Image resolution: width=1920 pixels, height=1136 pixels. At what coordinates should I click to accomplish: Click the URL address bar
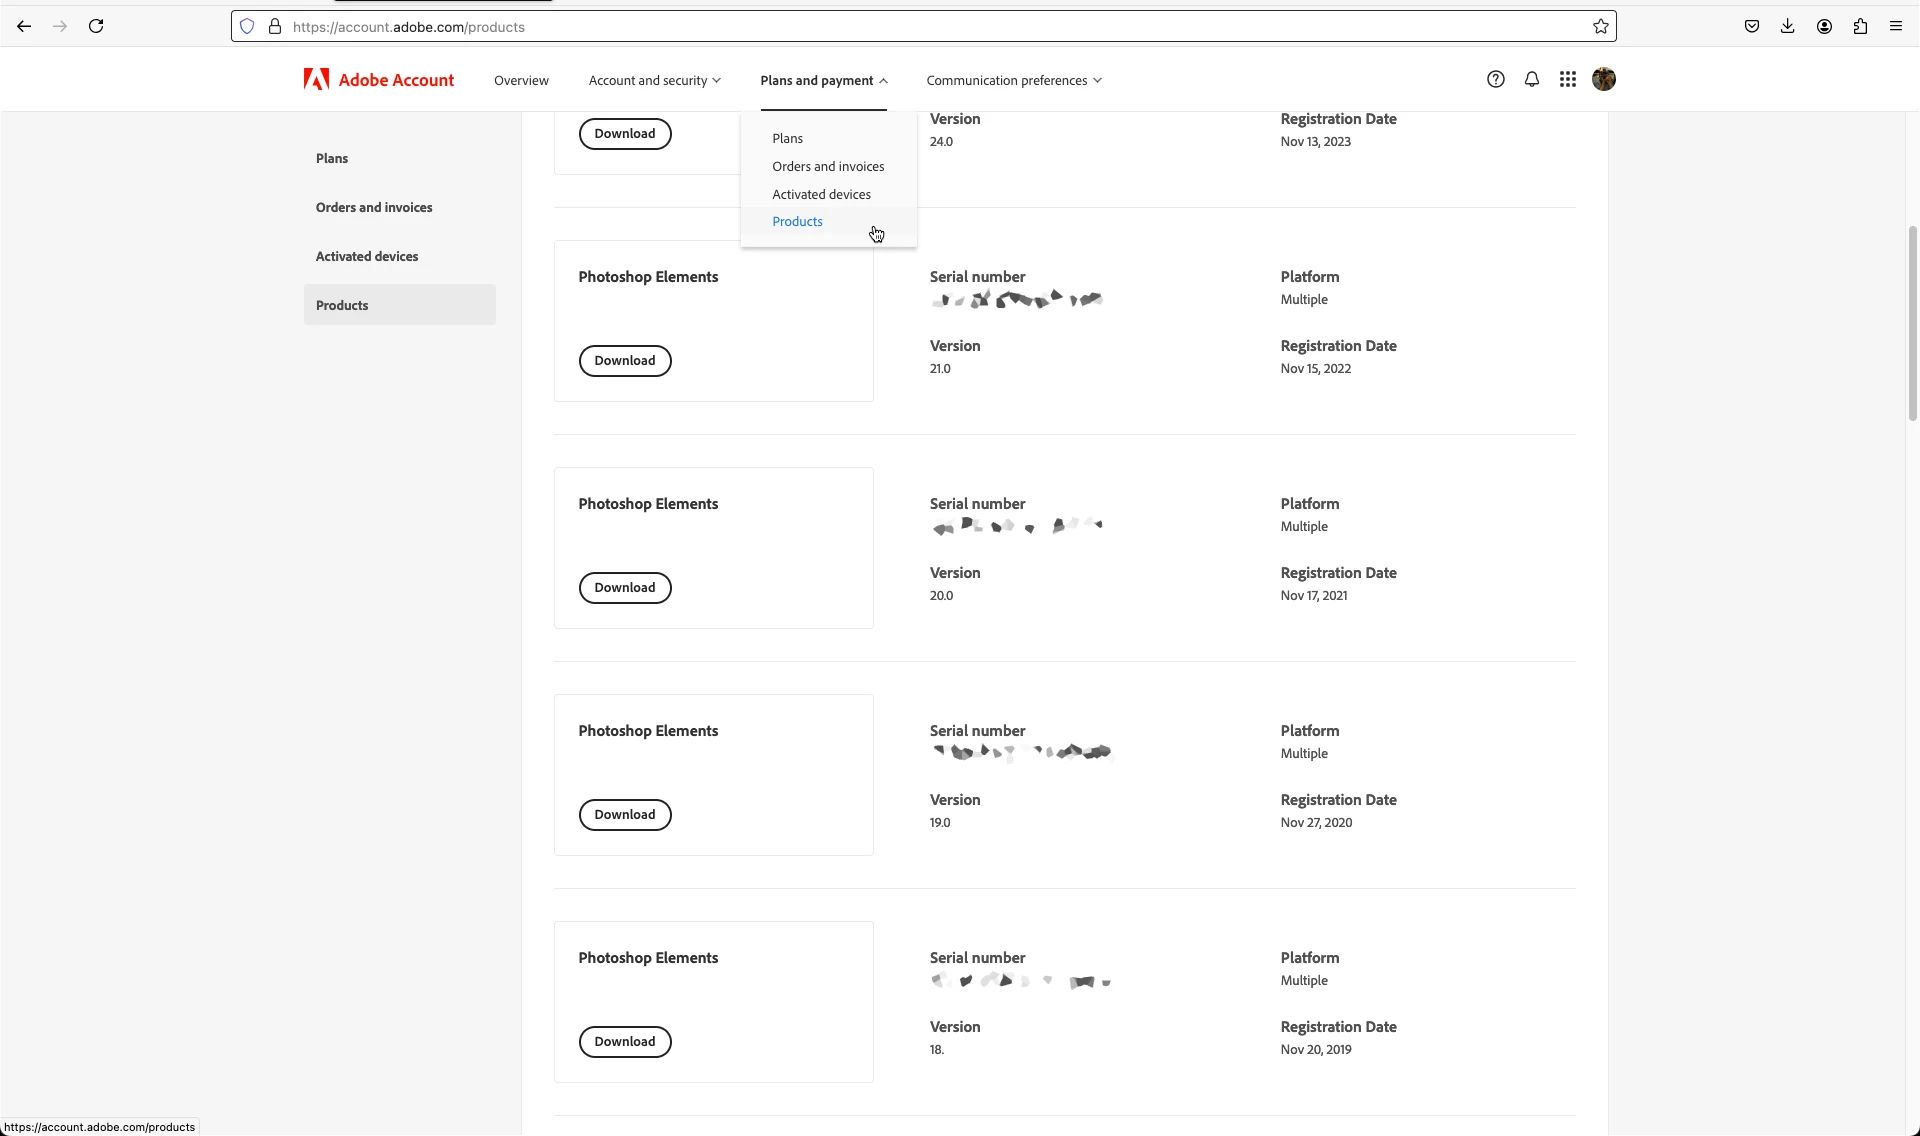click(x=900, y=27)
